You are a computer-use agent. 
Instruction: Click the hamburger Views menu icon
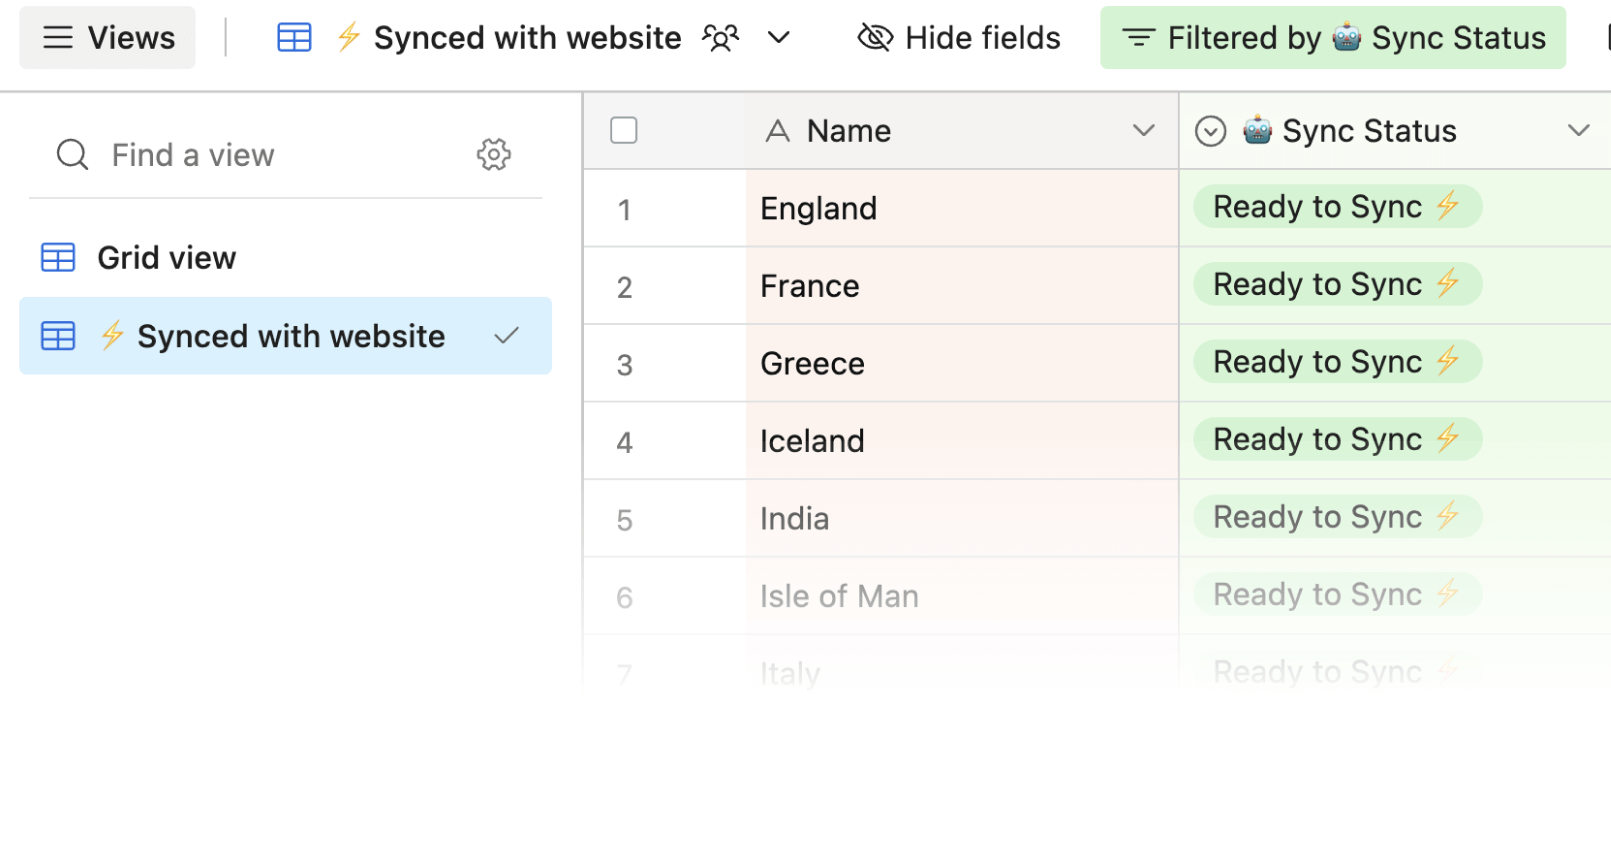pos(58,38)
